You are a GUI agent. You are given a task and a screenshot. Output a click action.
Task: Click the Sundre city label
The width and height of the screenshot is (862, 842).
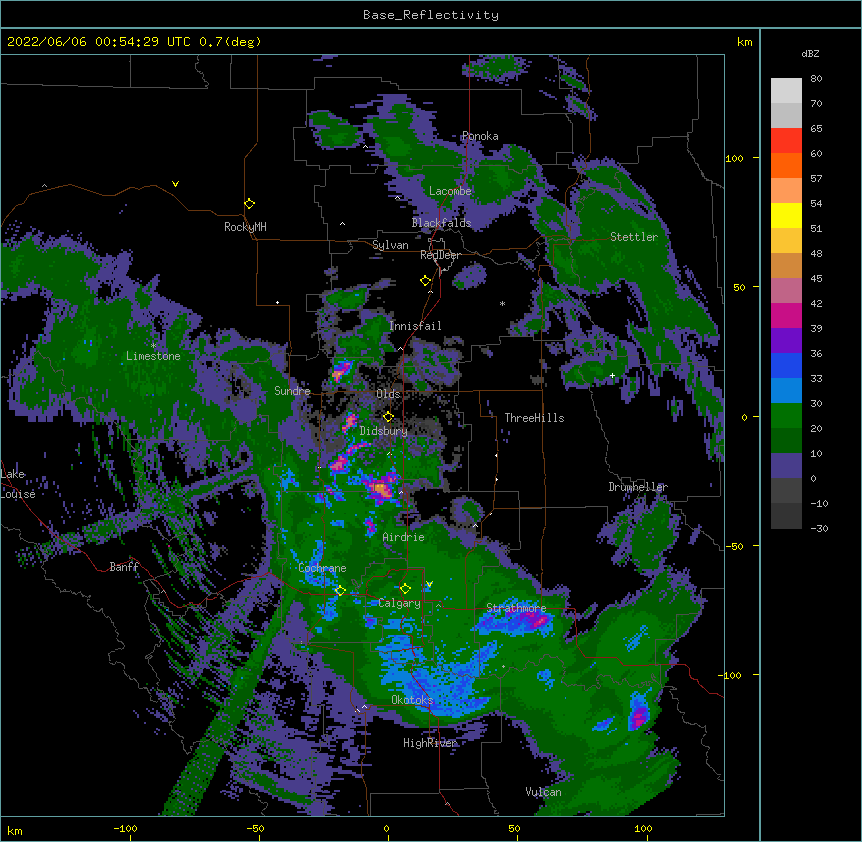(x=292, y=391)
